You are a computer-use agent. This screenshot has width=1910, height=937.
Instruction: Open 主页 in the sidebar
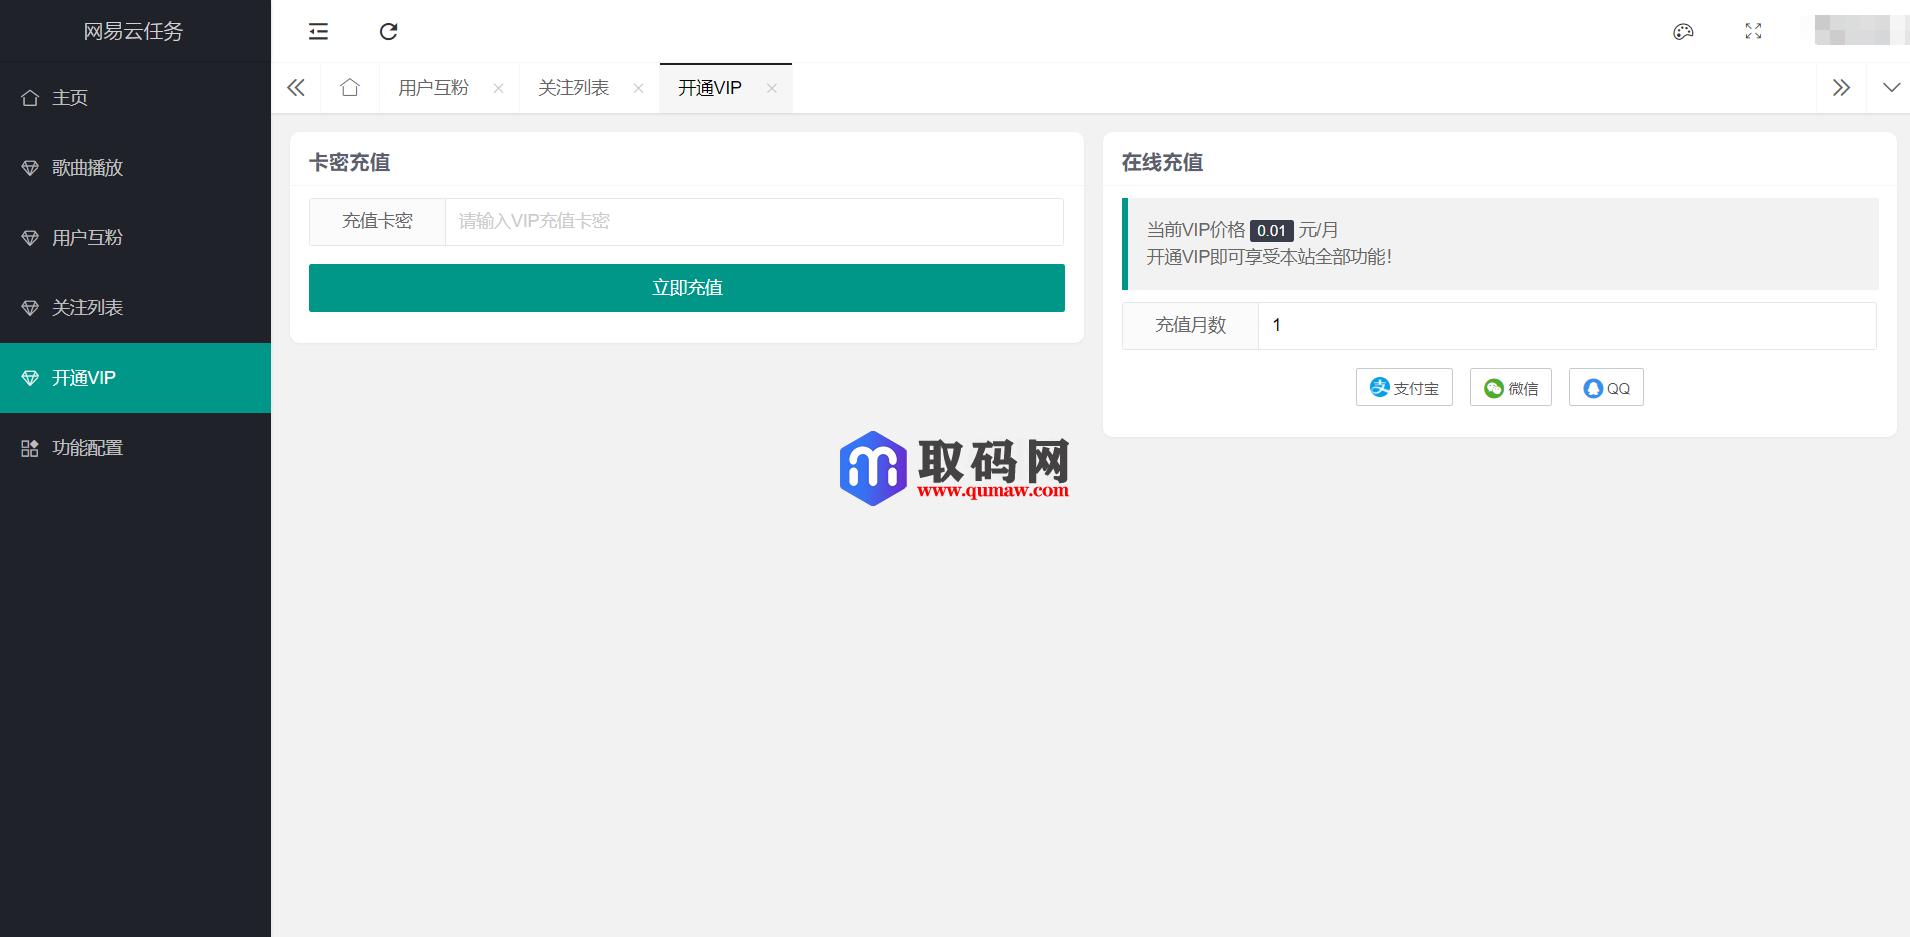coord(135,98)
